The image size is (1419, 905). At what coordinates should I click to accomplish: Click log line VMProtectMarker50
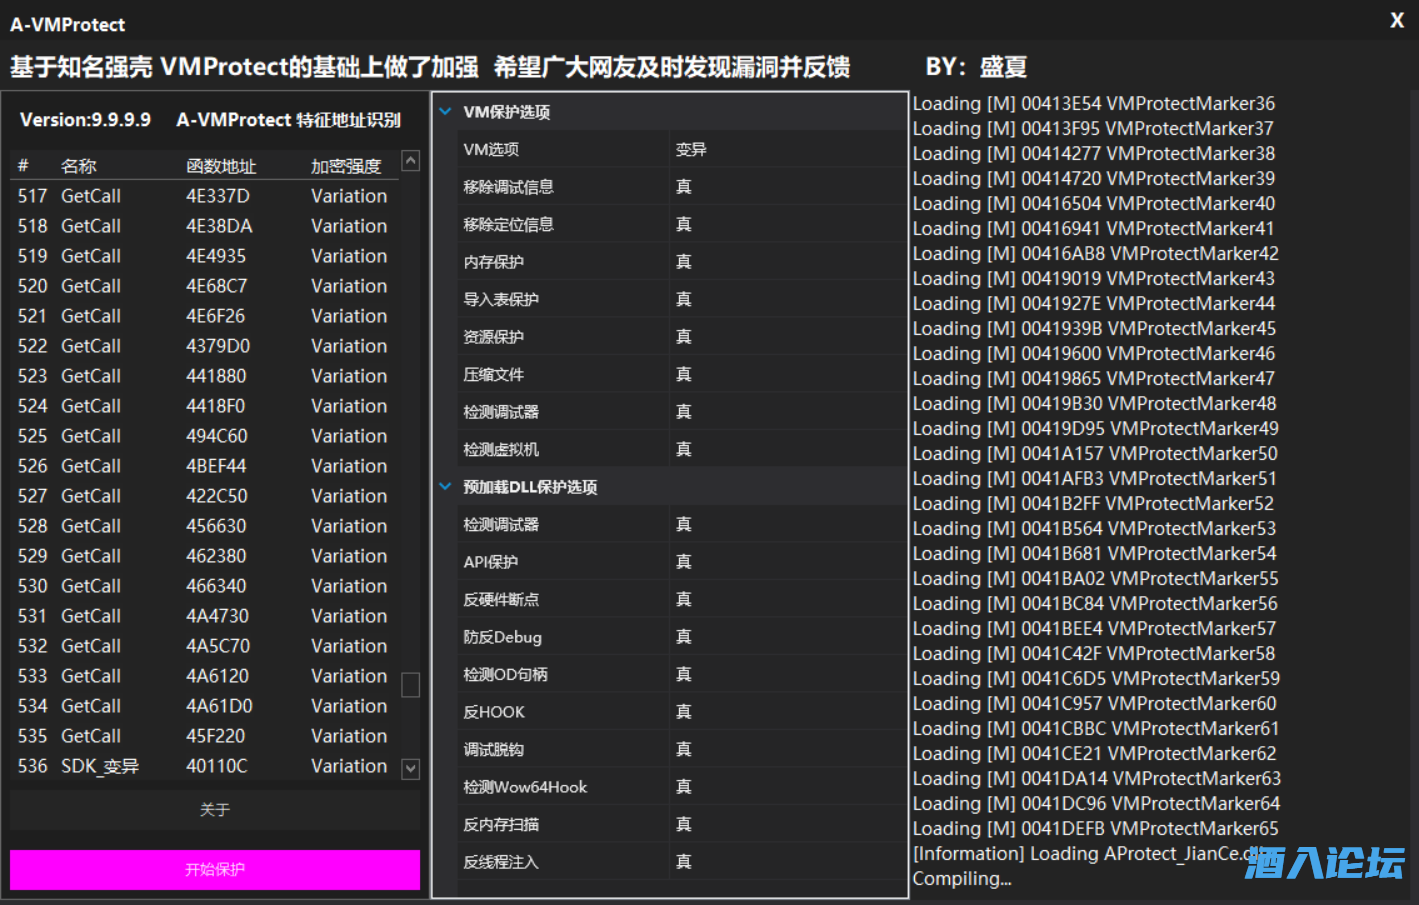pyautogui.click(x=1095, y=454)
